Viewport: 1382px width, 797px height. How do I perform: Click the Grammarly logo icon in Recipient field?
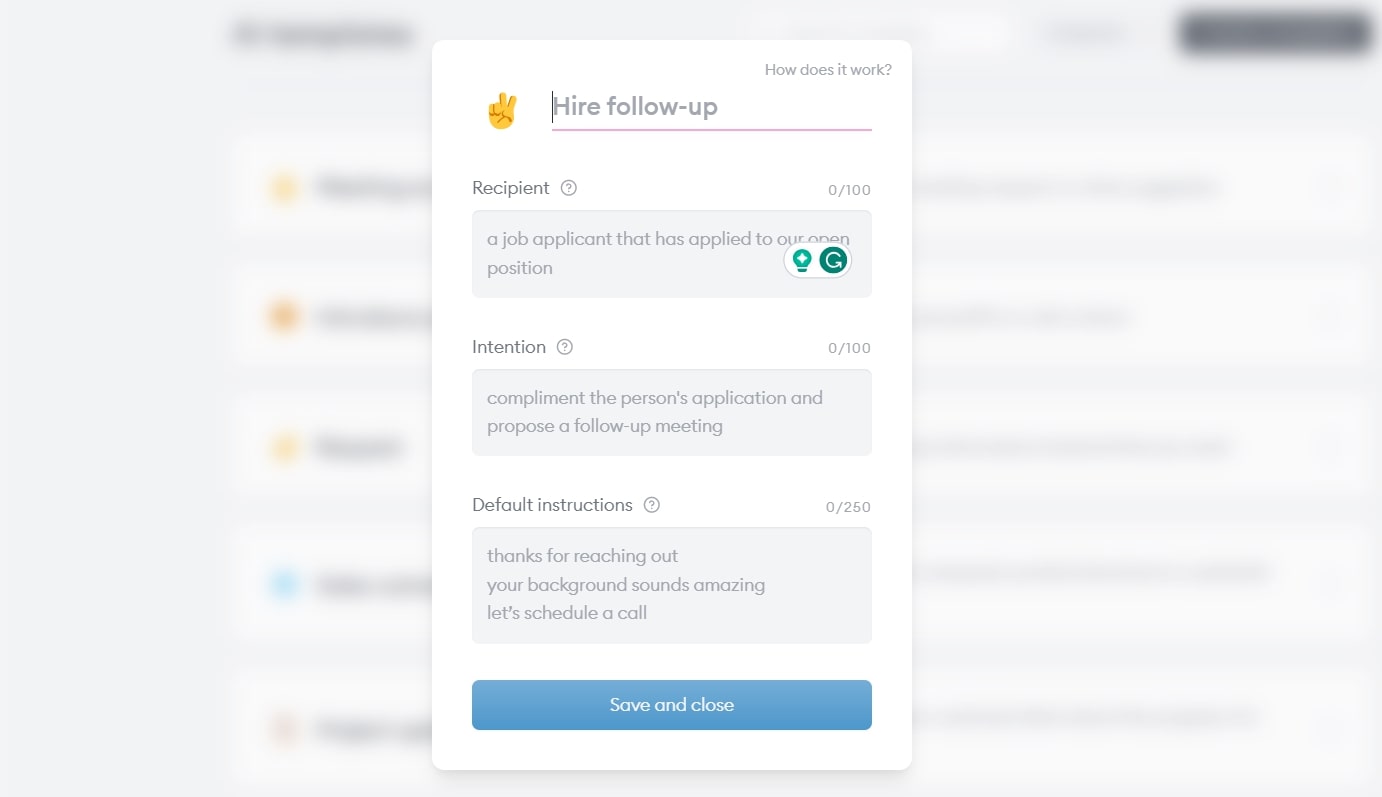click(x=834, y=260)
